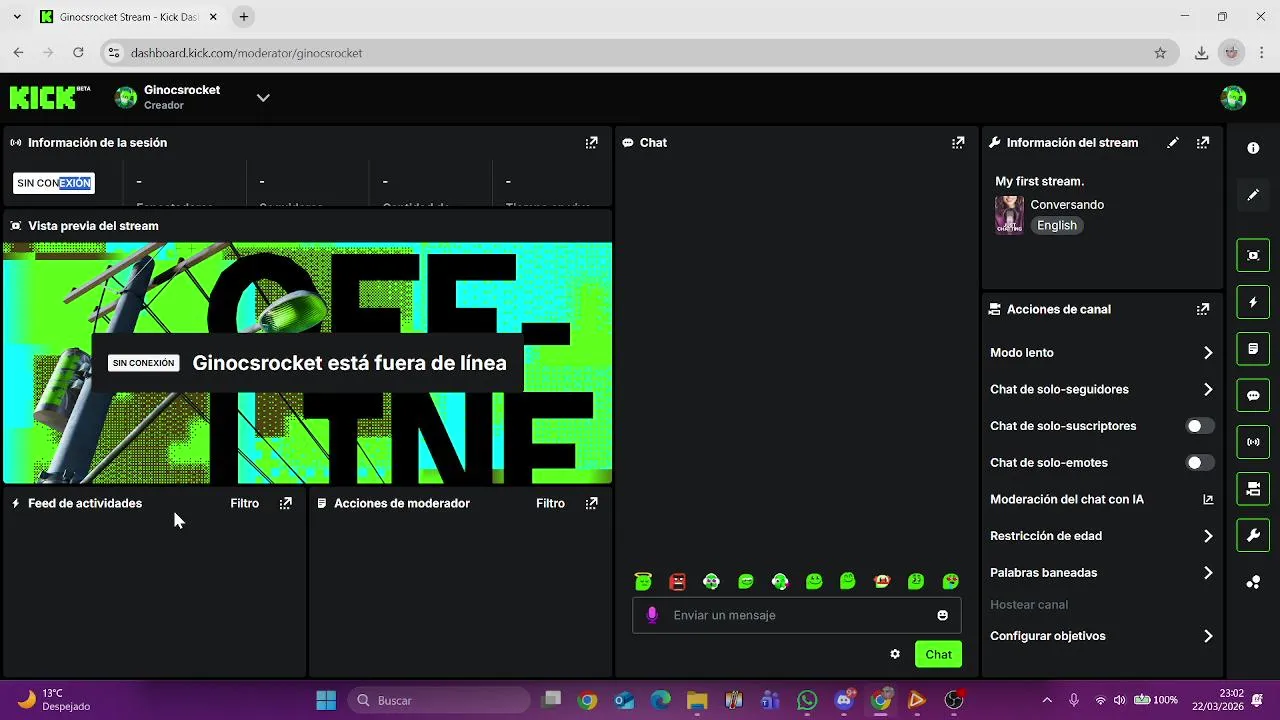Screen dimensions: 1280x720
Task: Toggle Chat de solo-suscriptores switch
Action: (x=1200, y=426)
